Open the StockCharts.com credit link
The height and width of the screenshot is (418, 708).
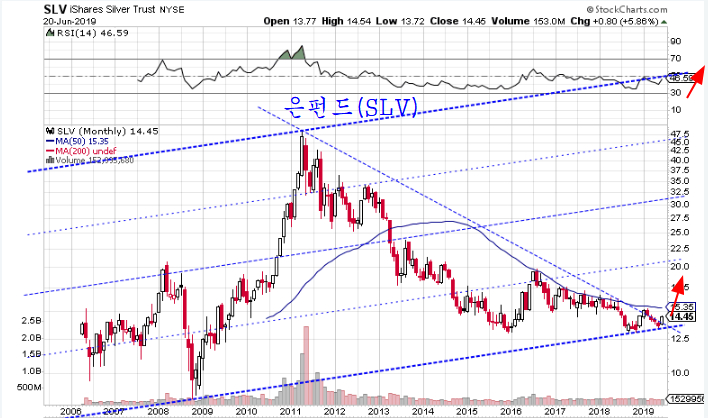pyautogui.click(x=627, y=9)
